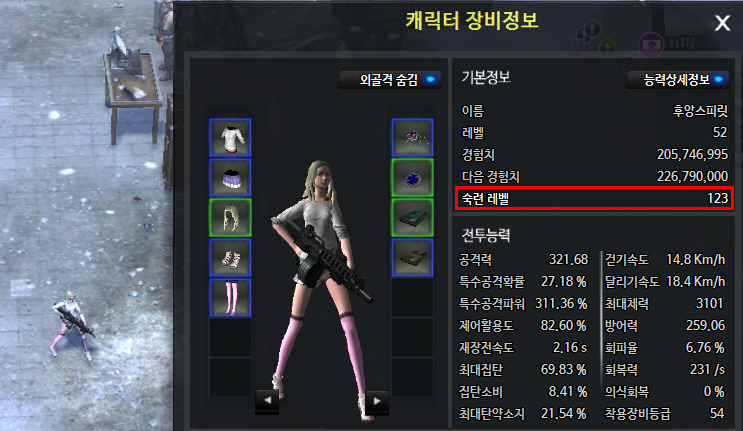This screenshot has width=743, height=431.
Task: Select the purple skirt equipment slot
Action: 230,178
